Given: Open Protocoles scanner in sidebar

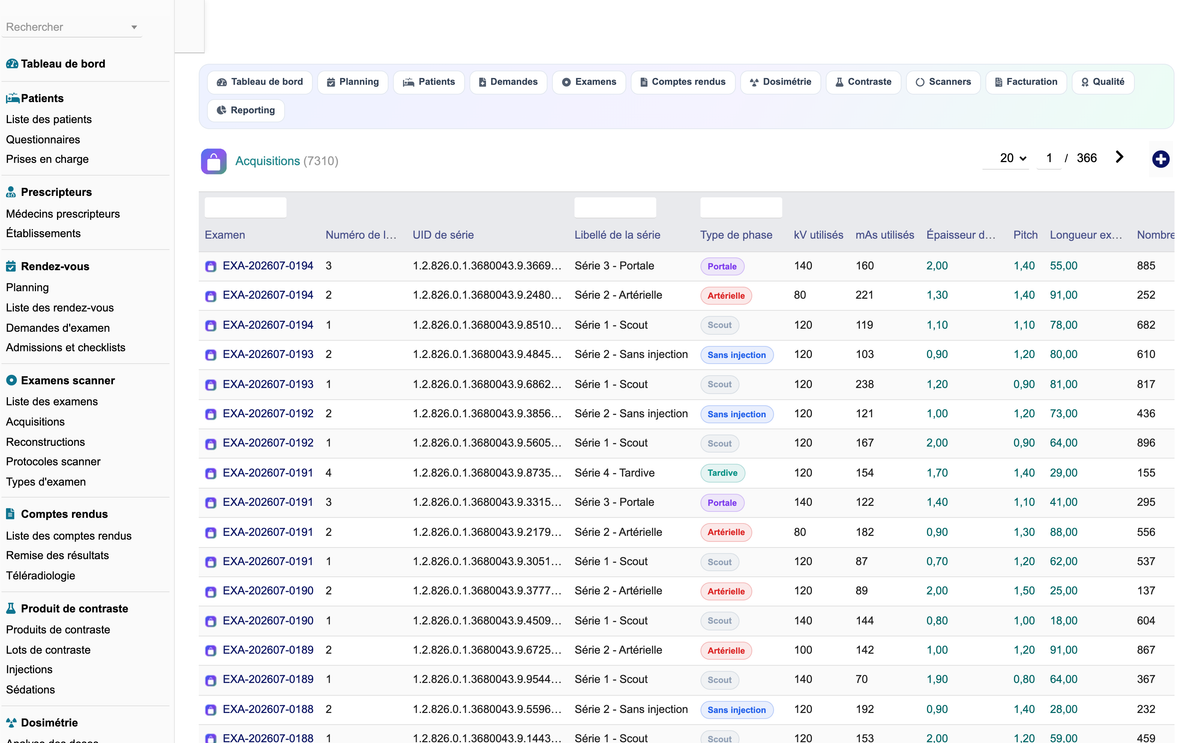Looking at the screenshot, I should [53, 462].
